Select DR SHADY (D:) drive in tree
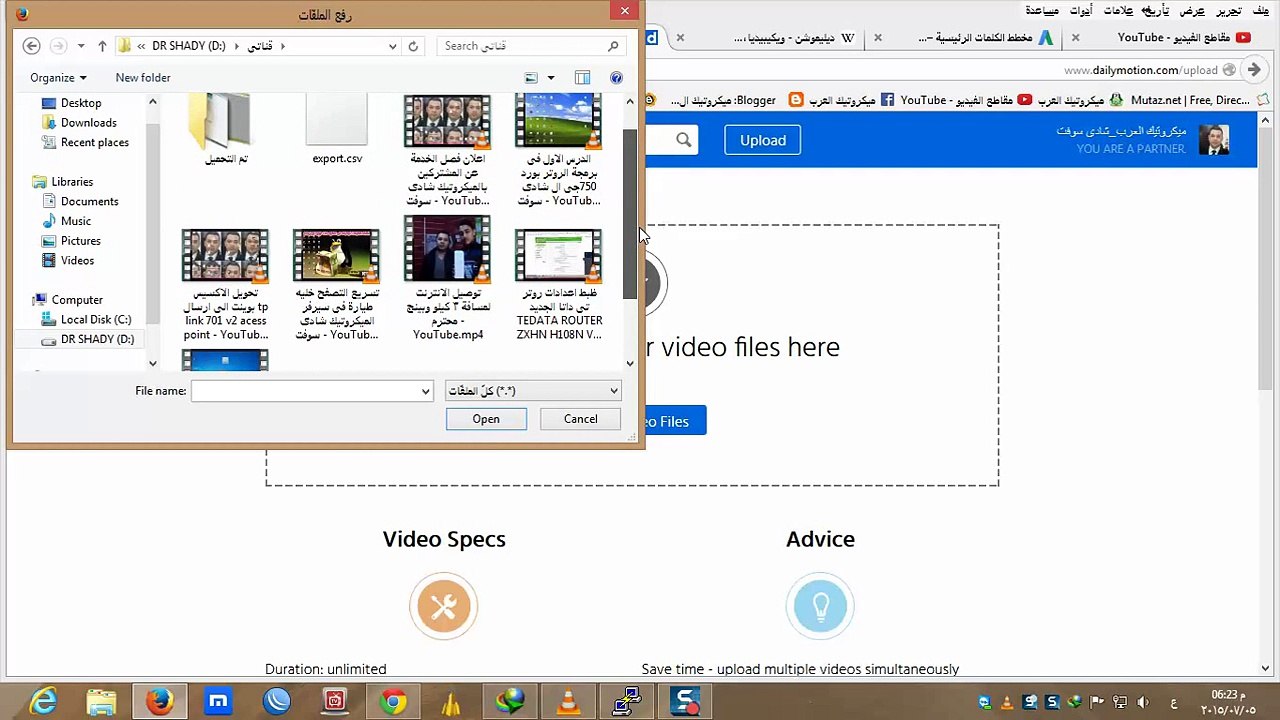Image resolution: width=1280 pixels, height=720 pixels. (x=87, y=340)
